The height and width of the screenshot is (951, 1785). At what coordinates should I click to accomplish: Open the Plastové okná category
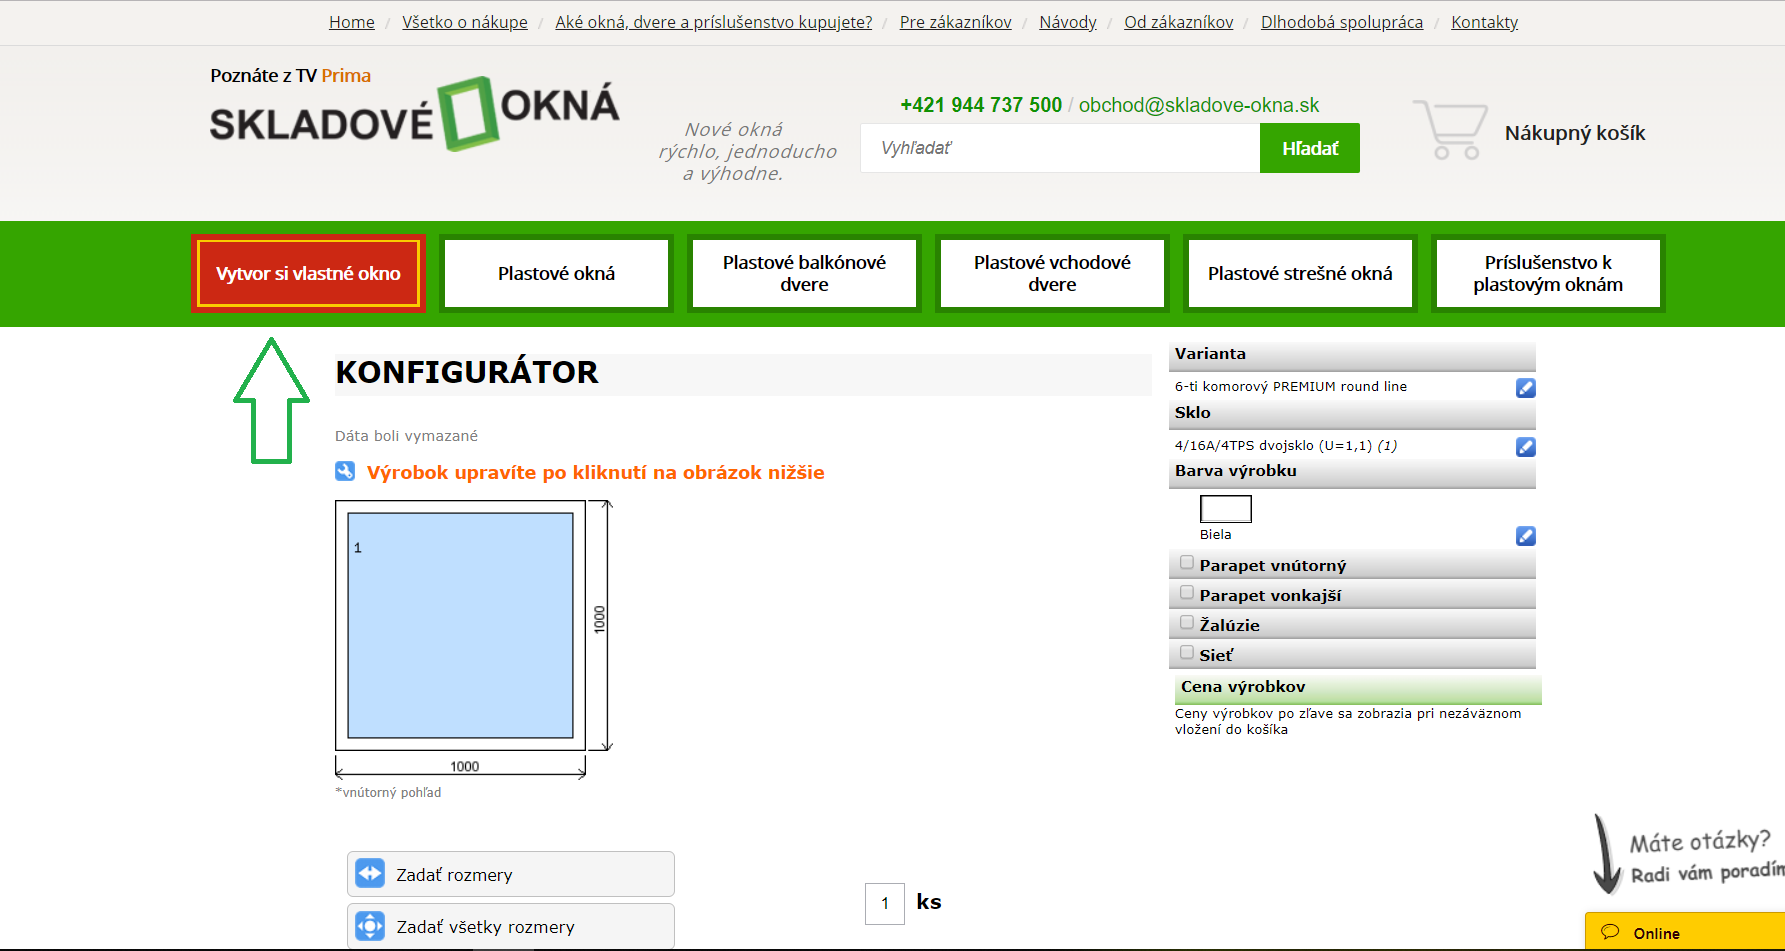coord(556,274)
